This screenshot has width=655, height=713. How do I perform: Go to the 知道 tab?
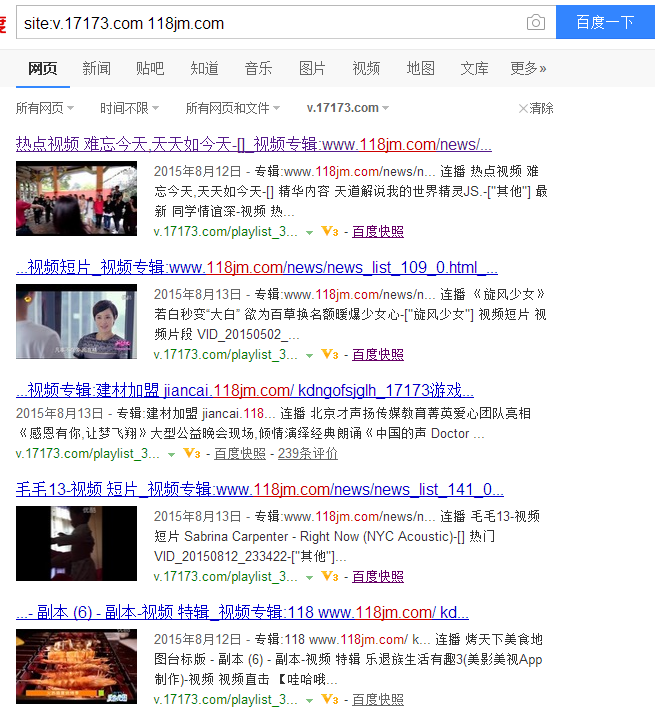(x=204, y=69)
